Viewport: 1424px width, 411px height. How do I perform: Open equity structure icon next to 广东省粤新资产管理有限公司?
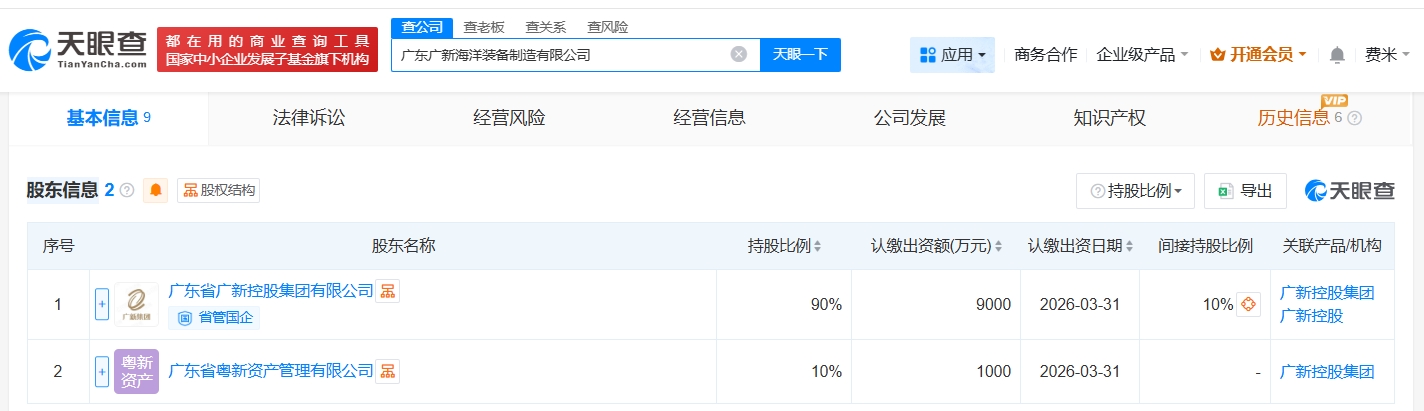coord(387,371)
